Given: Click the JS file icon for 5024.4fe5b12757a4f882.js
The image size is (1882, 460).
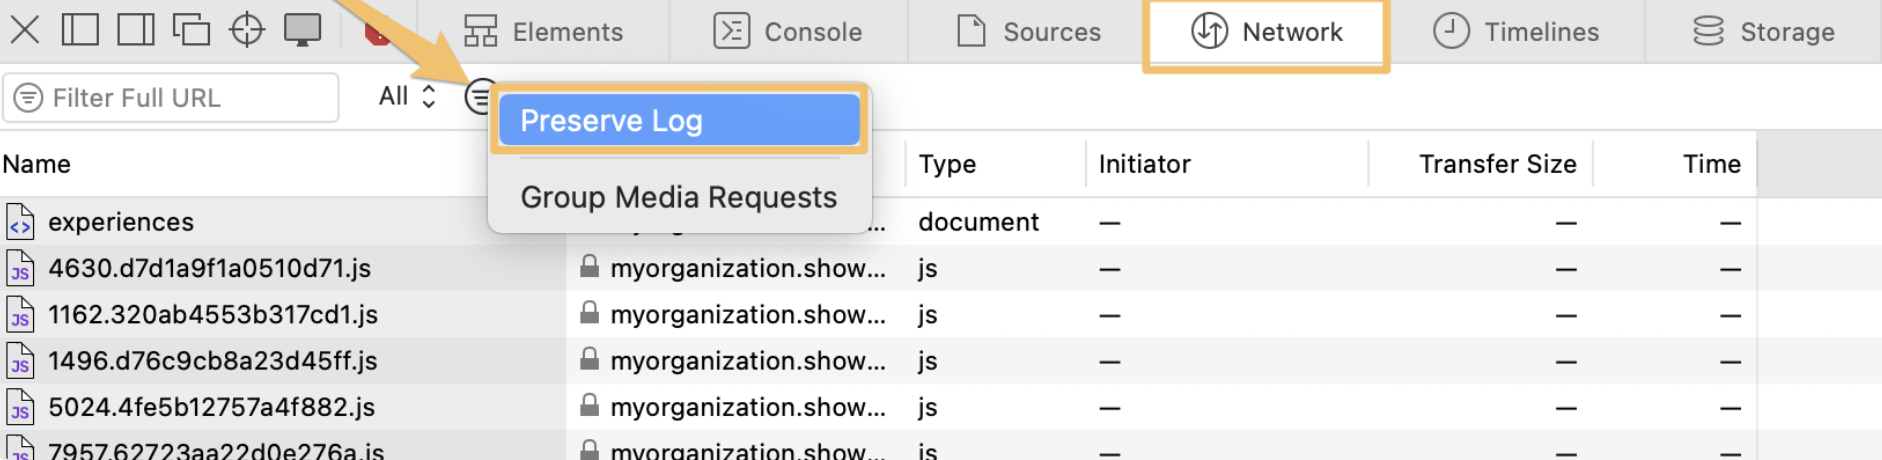Looking at the screenshot, I should [x=20, y=407].
